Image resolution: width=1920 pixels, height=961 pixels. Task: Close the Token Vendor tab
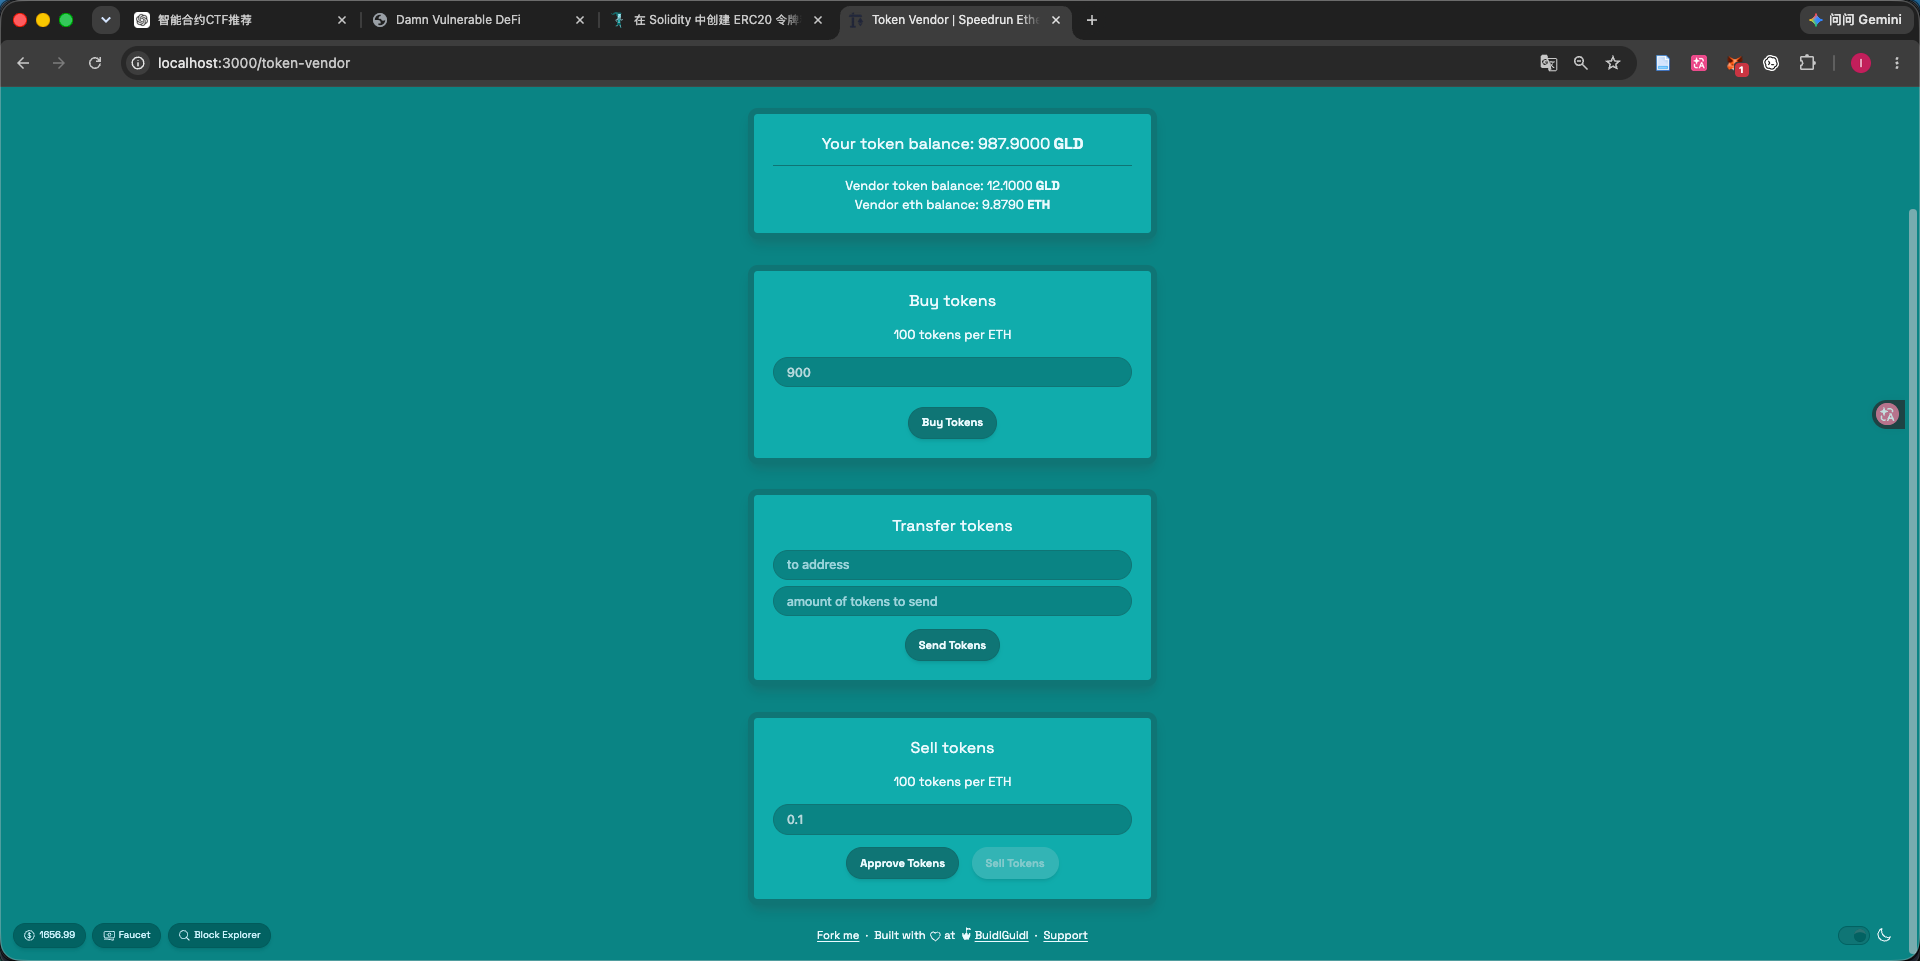[x=1056, y=20]
